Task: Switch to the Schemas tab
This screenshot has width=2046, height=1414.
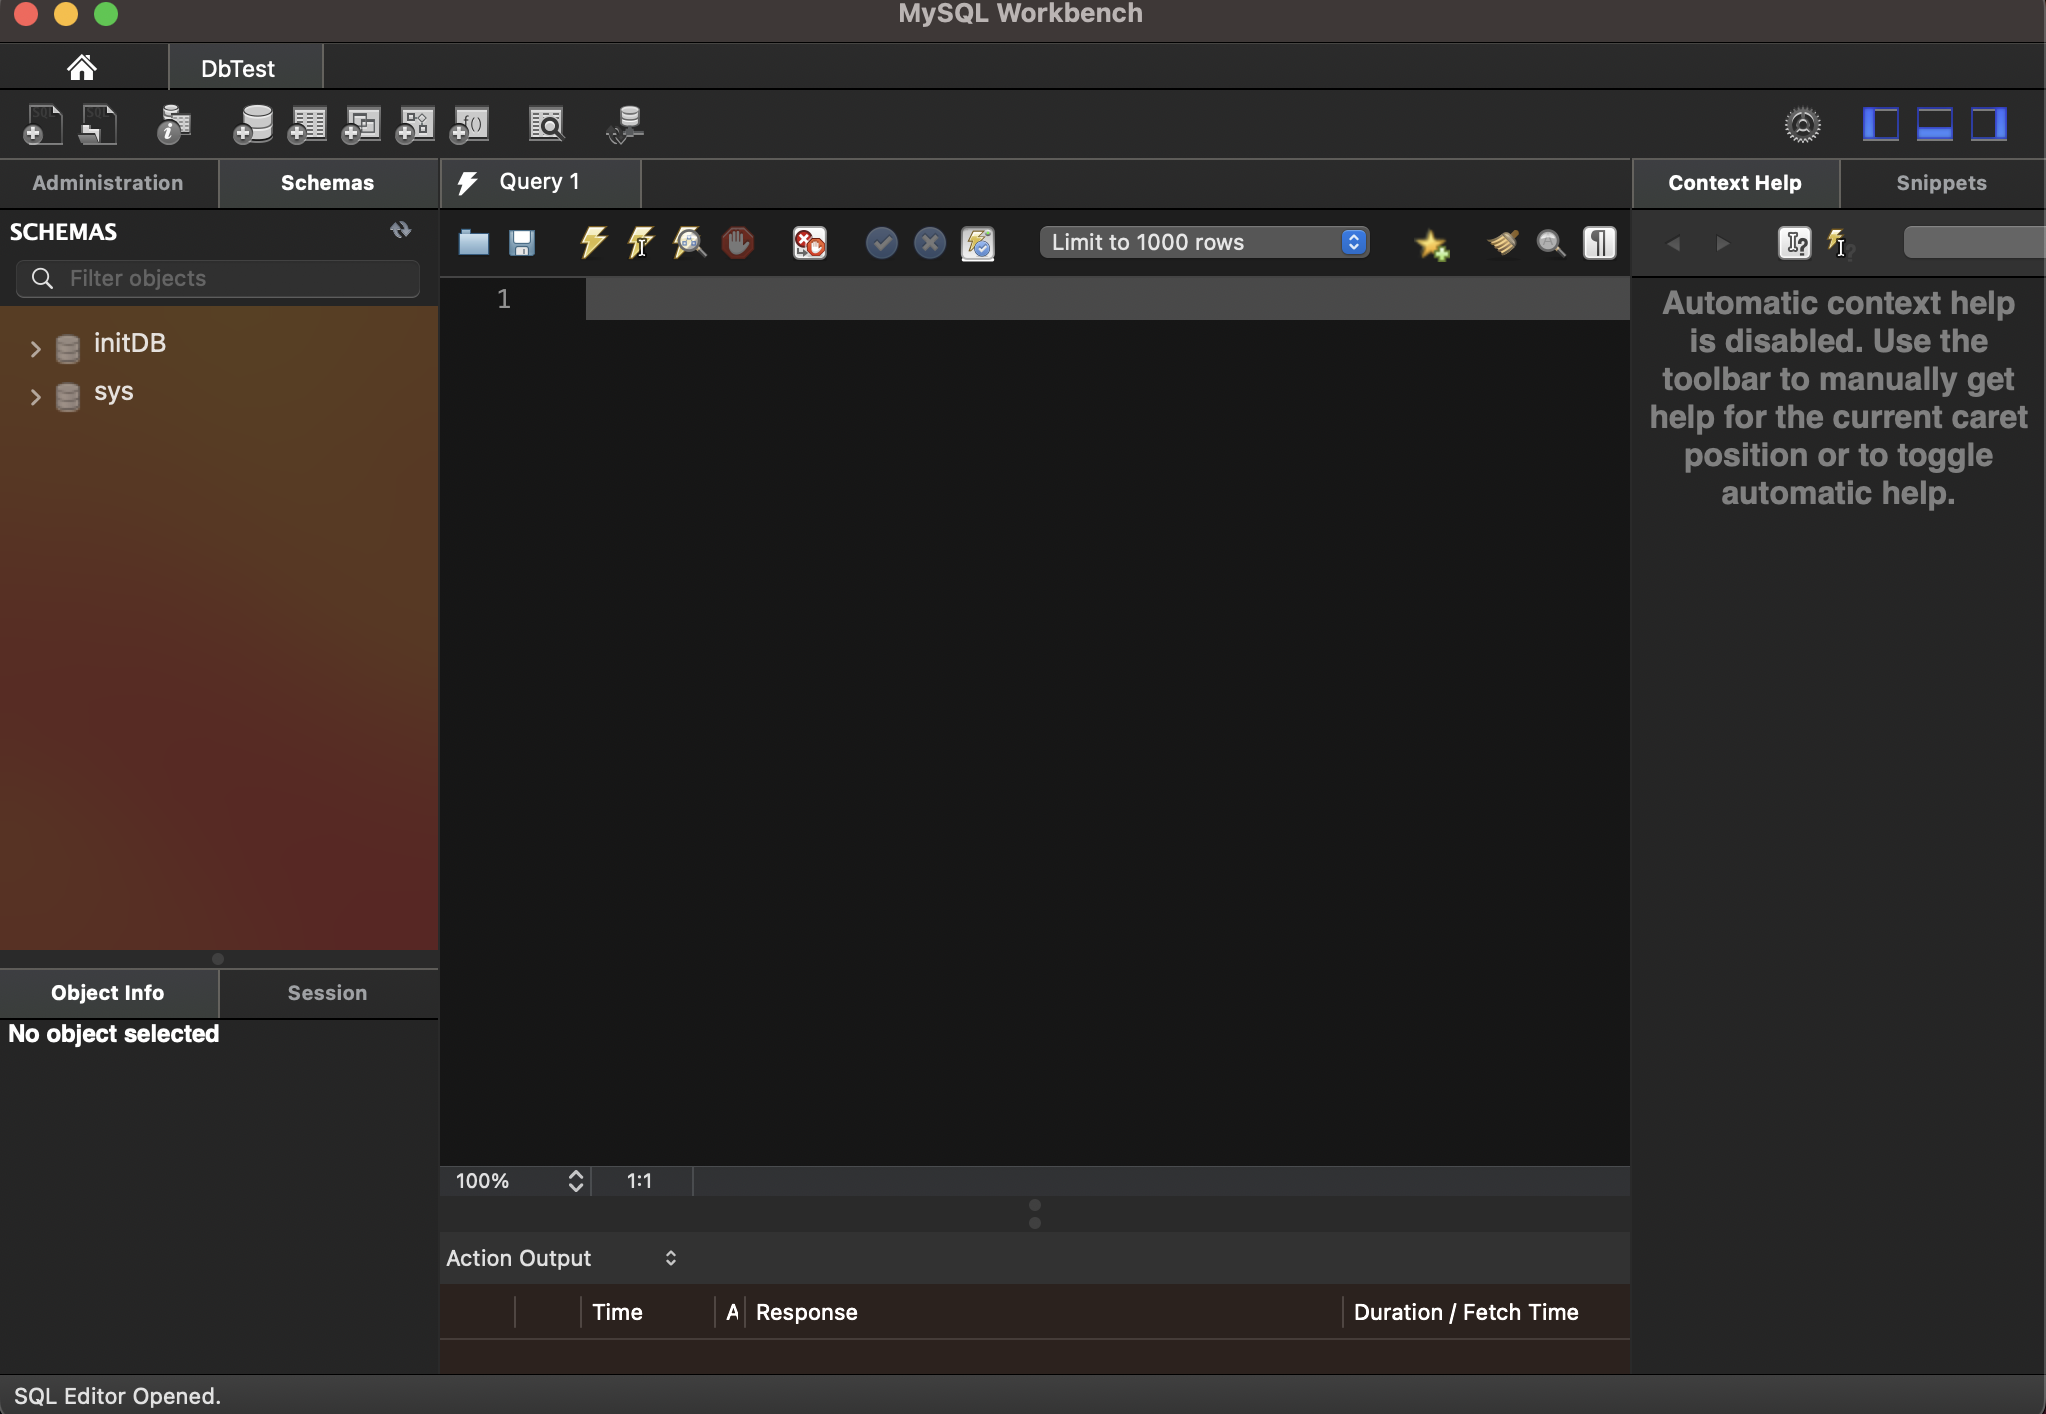Action: [x=328, y=183]
